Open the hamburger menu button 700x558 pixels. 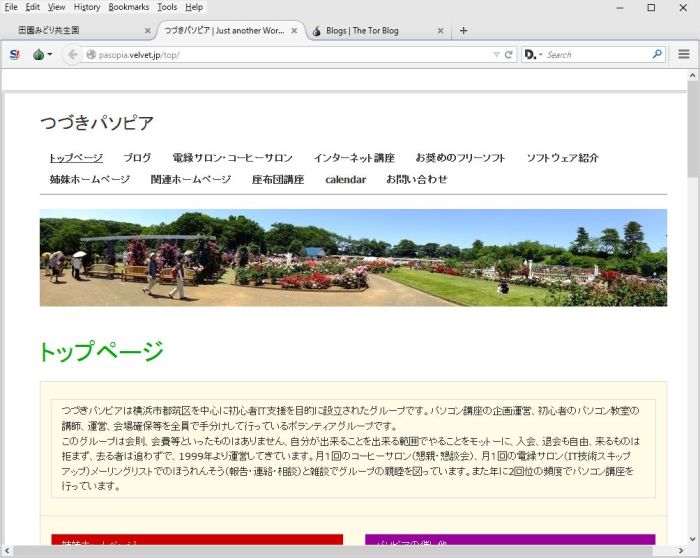[x=684, y=54]
